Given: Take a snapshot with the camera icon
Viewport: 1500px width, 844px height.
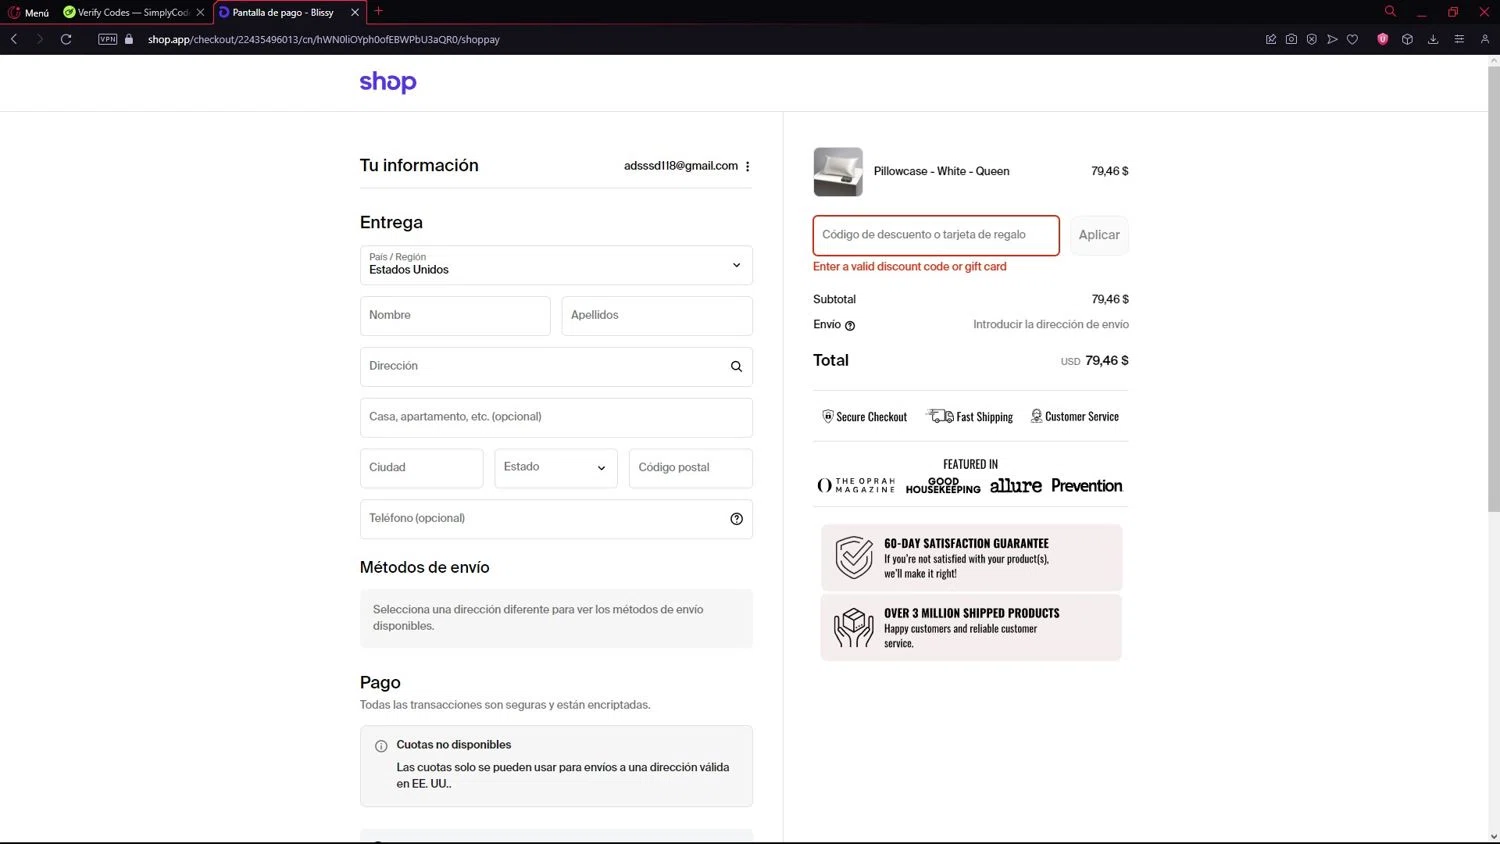Looking at the screenshot, I should click(x=1291, y=39).
